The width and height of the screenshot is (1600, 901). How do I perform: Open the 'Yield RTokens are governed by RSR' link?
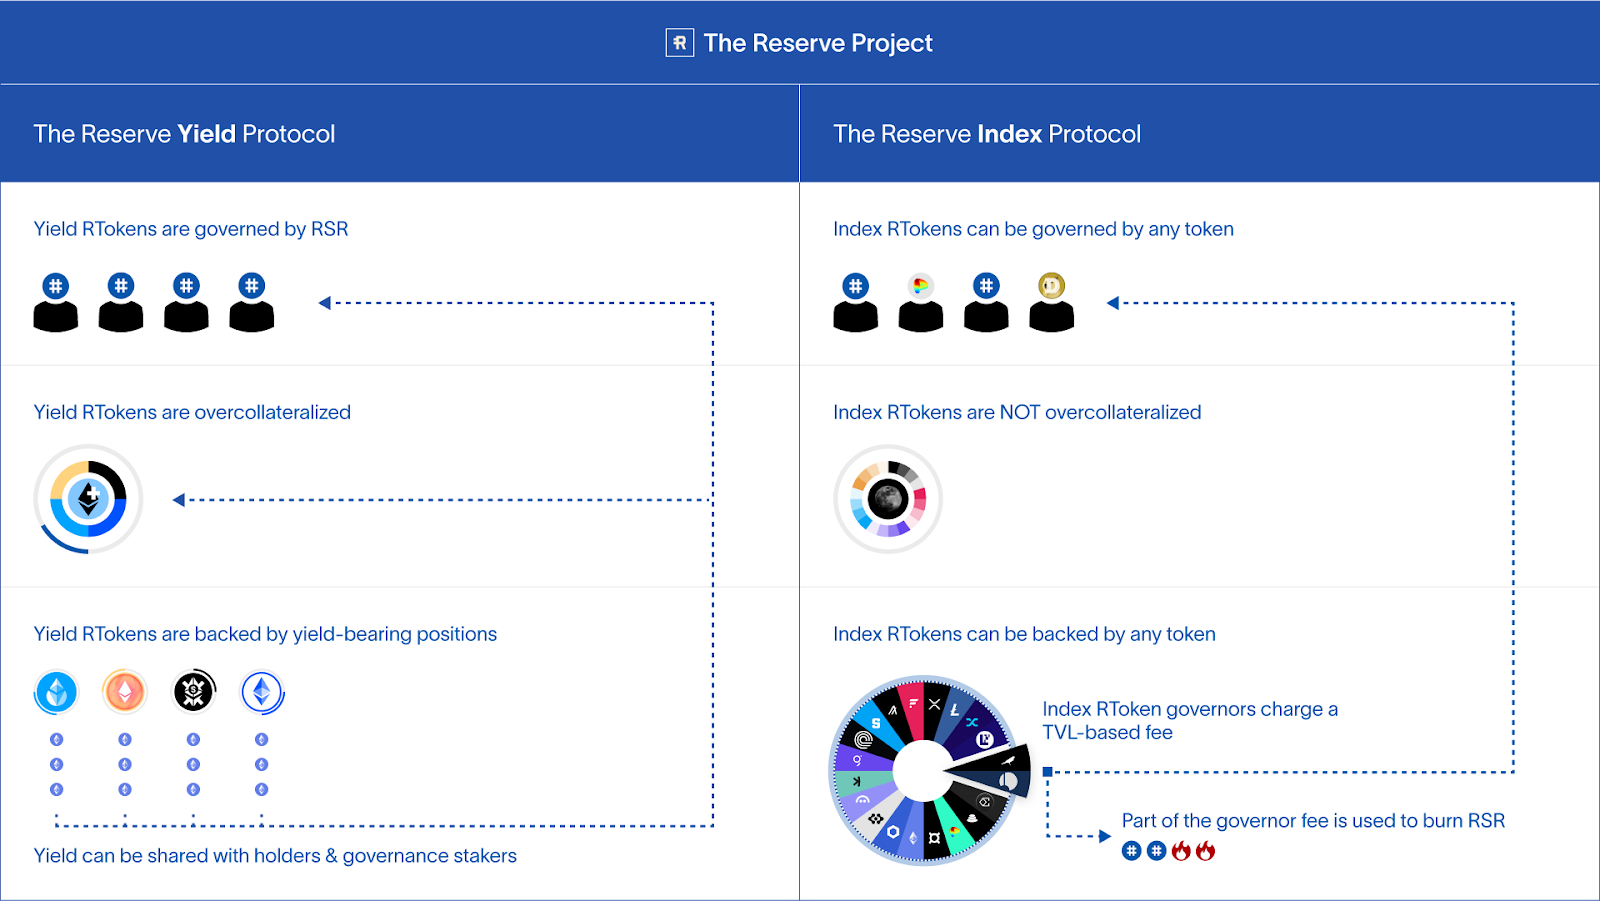point(190,229)
